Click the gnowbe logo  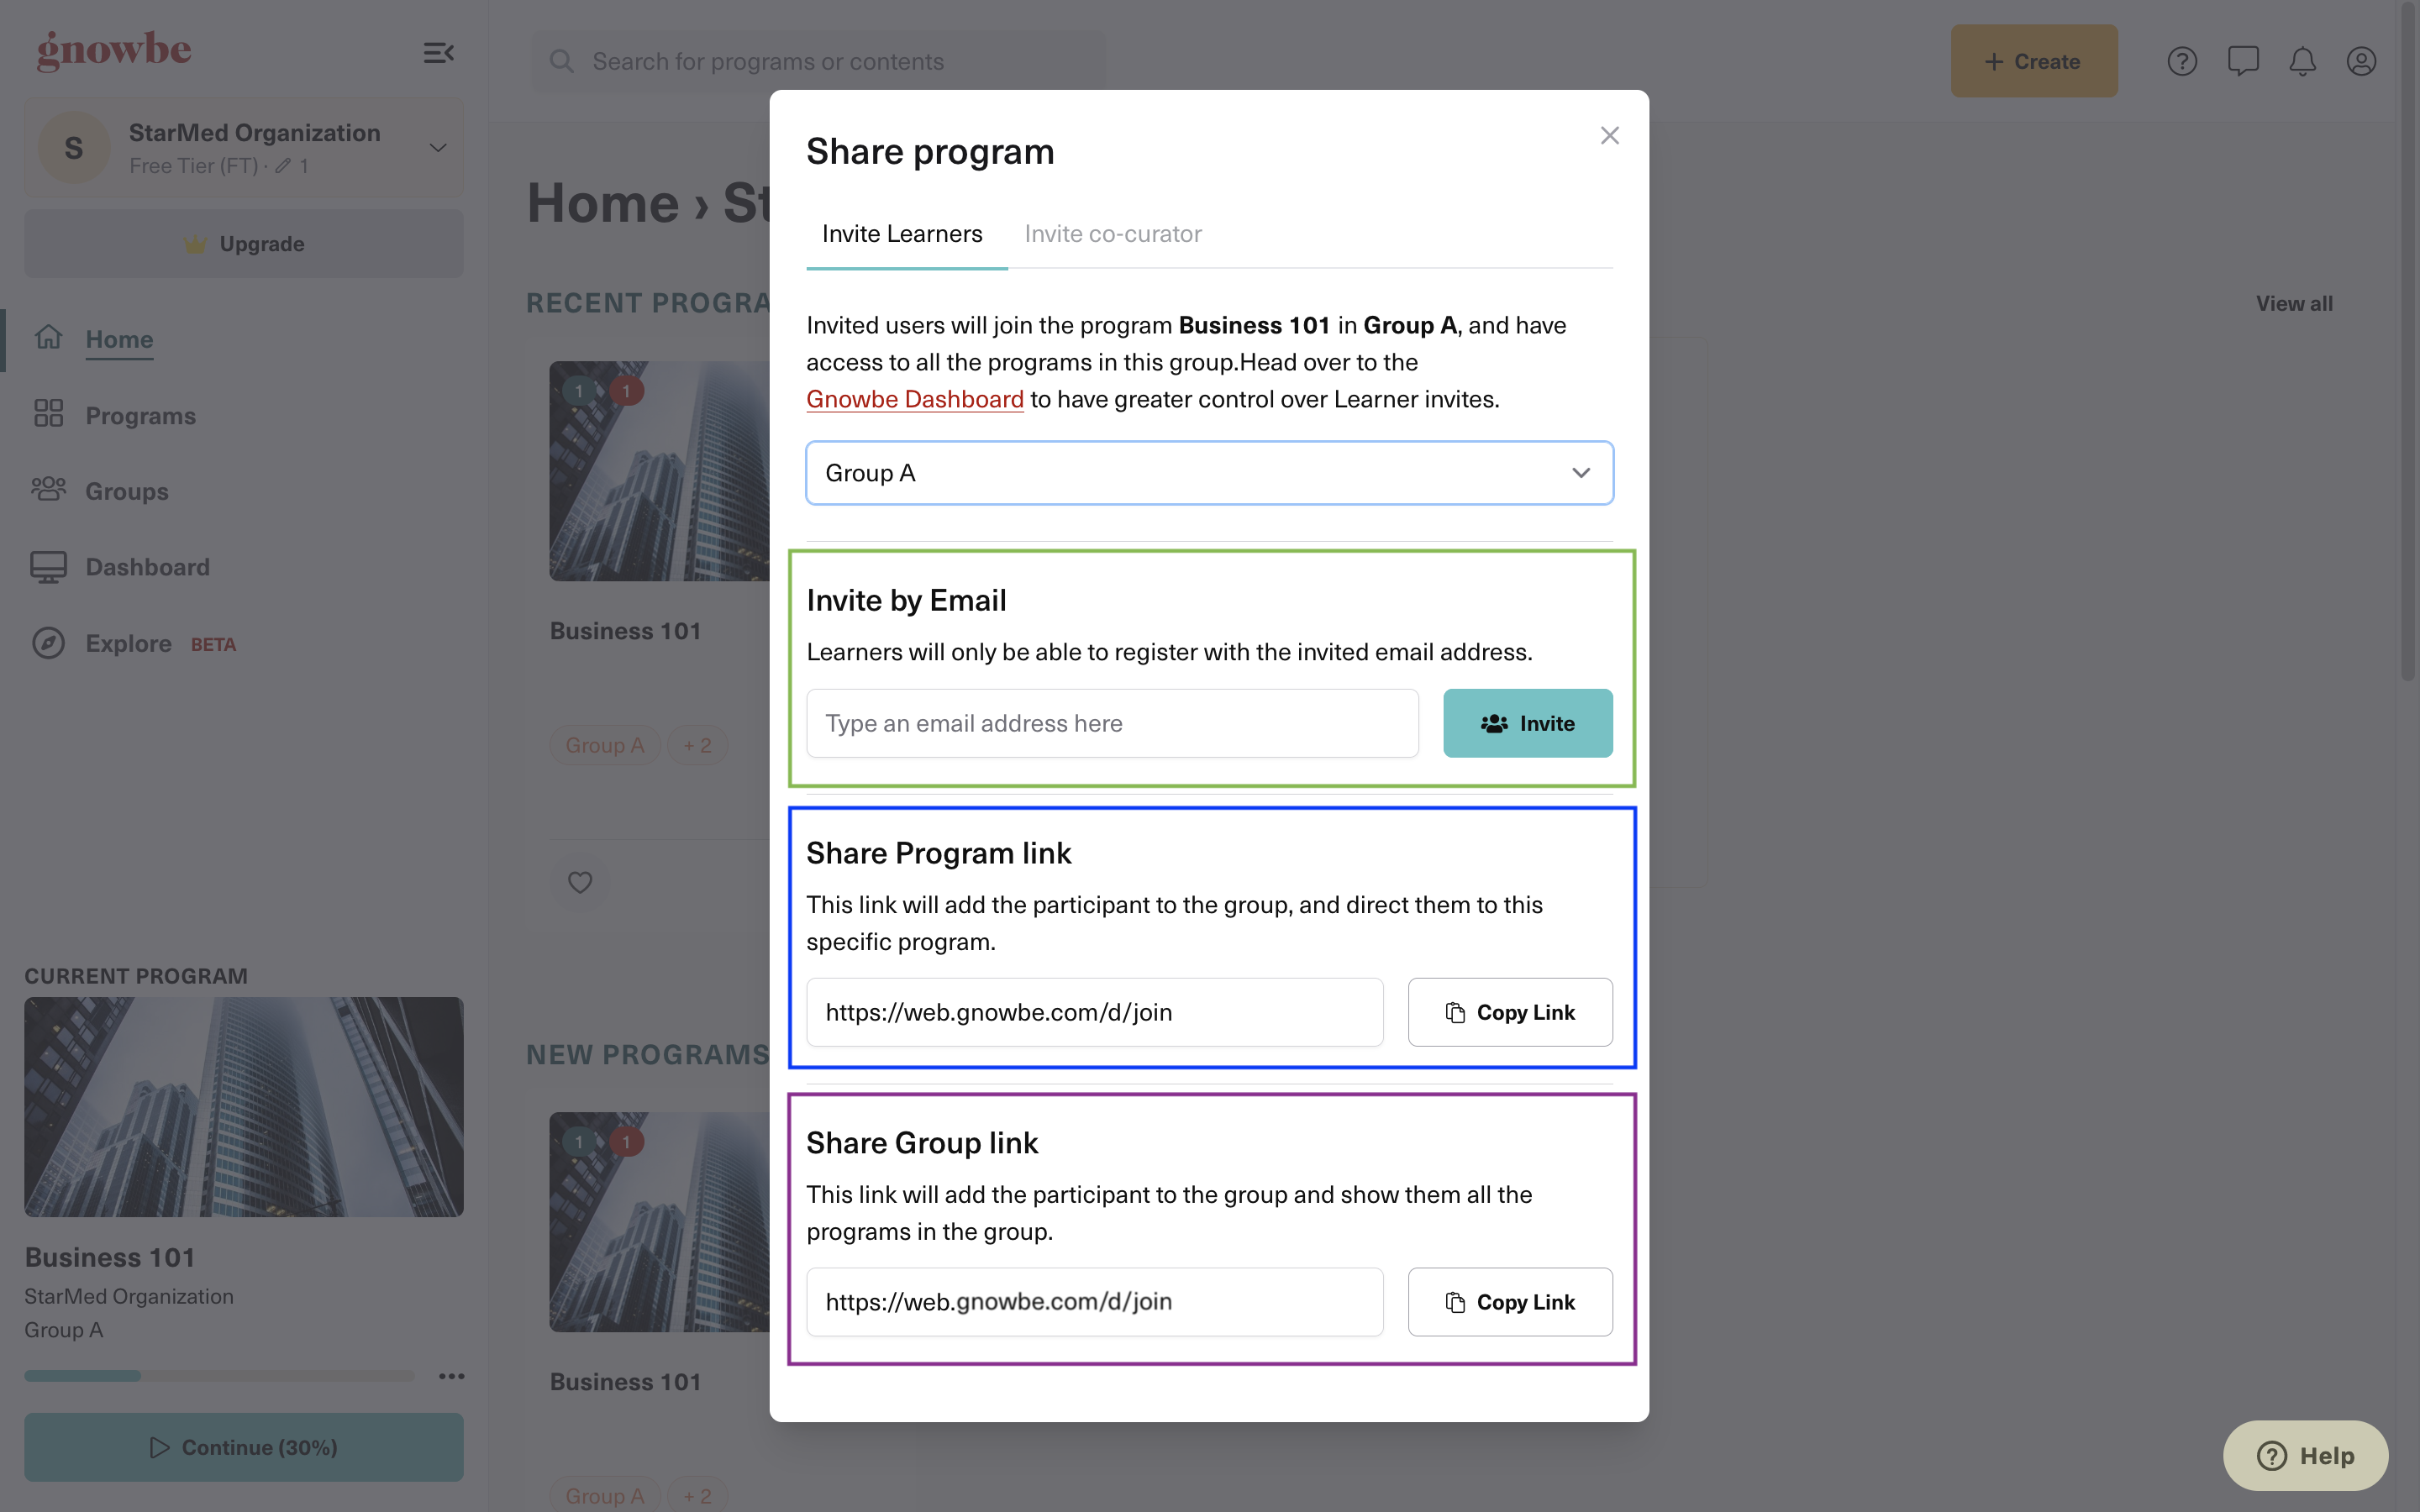tap(113, 50)
